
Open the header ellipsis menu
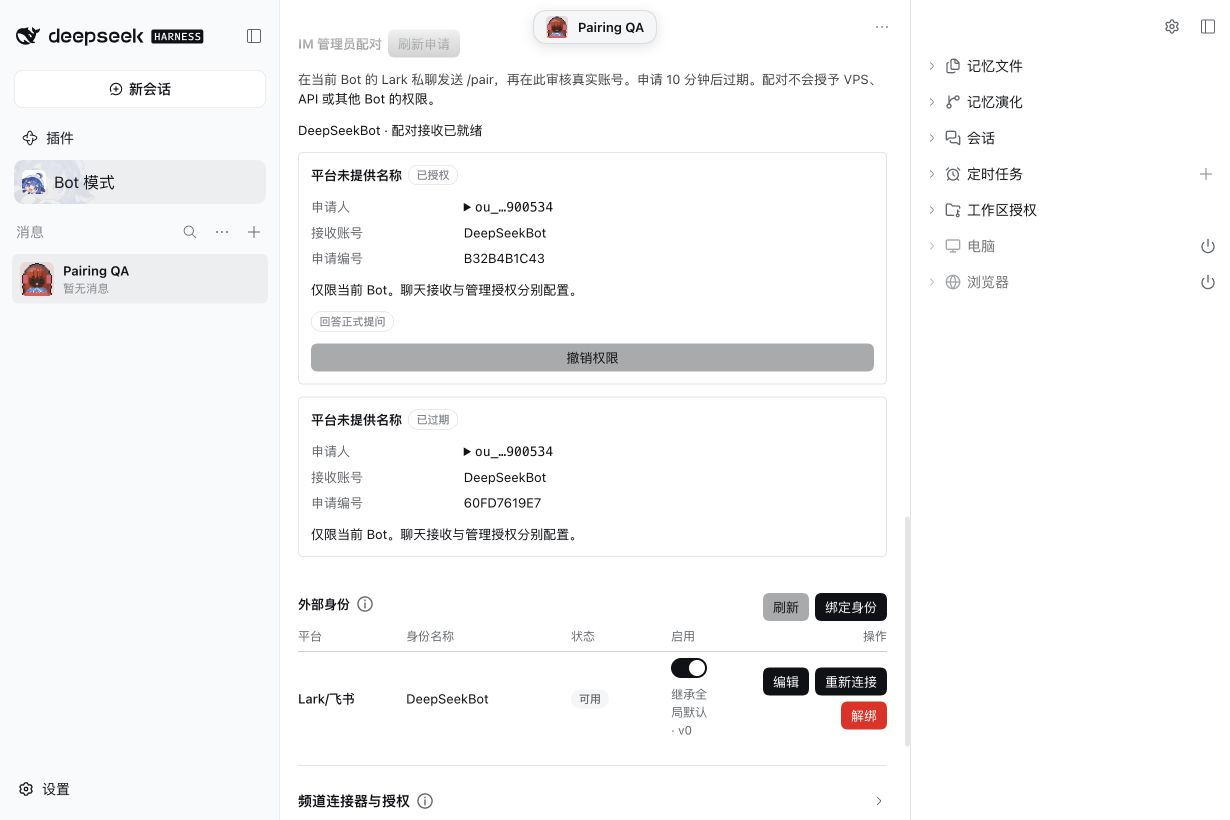[882, 27]
